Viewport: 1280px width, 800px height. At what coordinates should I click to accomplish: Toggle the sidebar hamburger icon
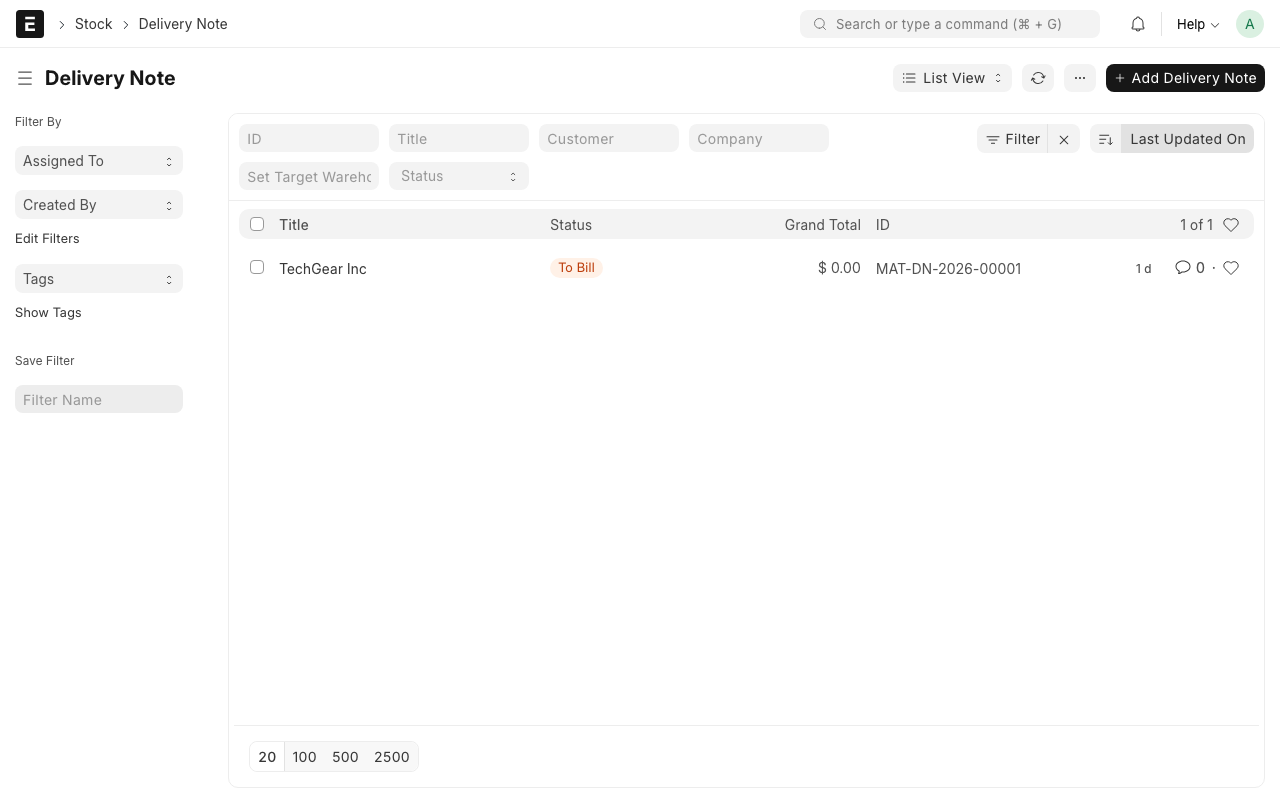click(25, 78)
